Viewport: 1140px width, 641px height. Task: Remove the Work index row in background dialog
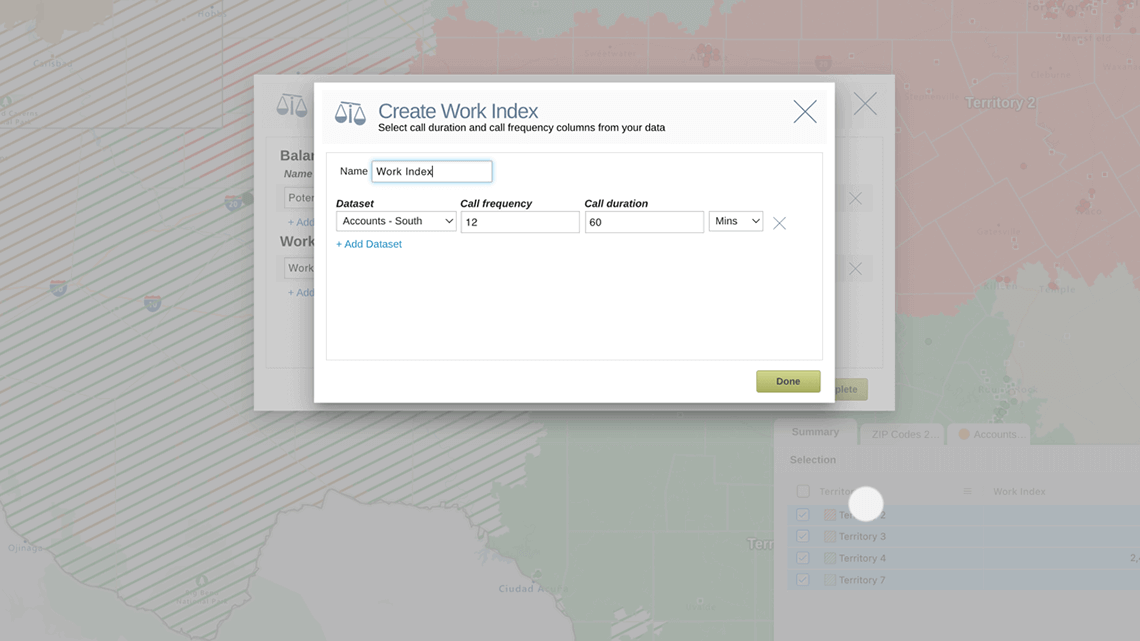click(x=856, y=269)
